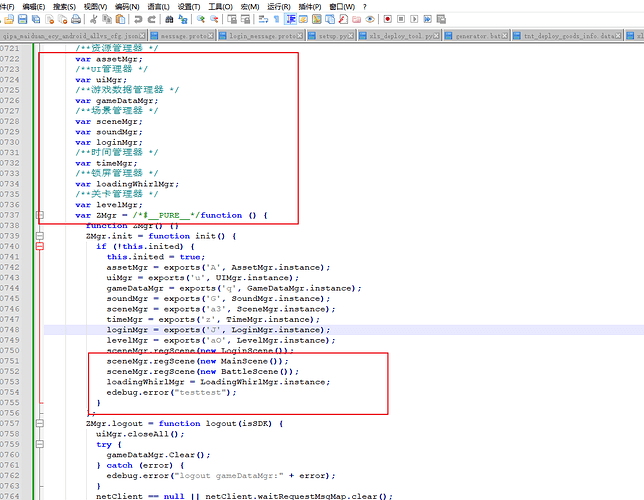Click the Synchronize horizontal scrolling icon
This screenshot has width=644, height=500.
tap(245, 19)
